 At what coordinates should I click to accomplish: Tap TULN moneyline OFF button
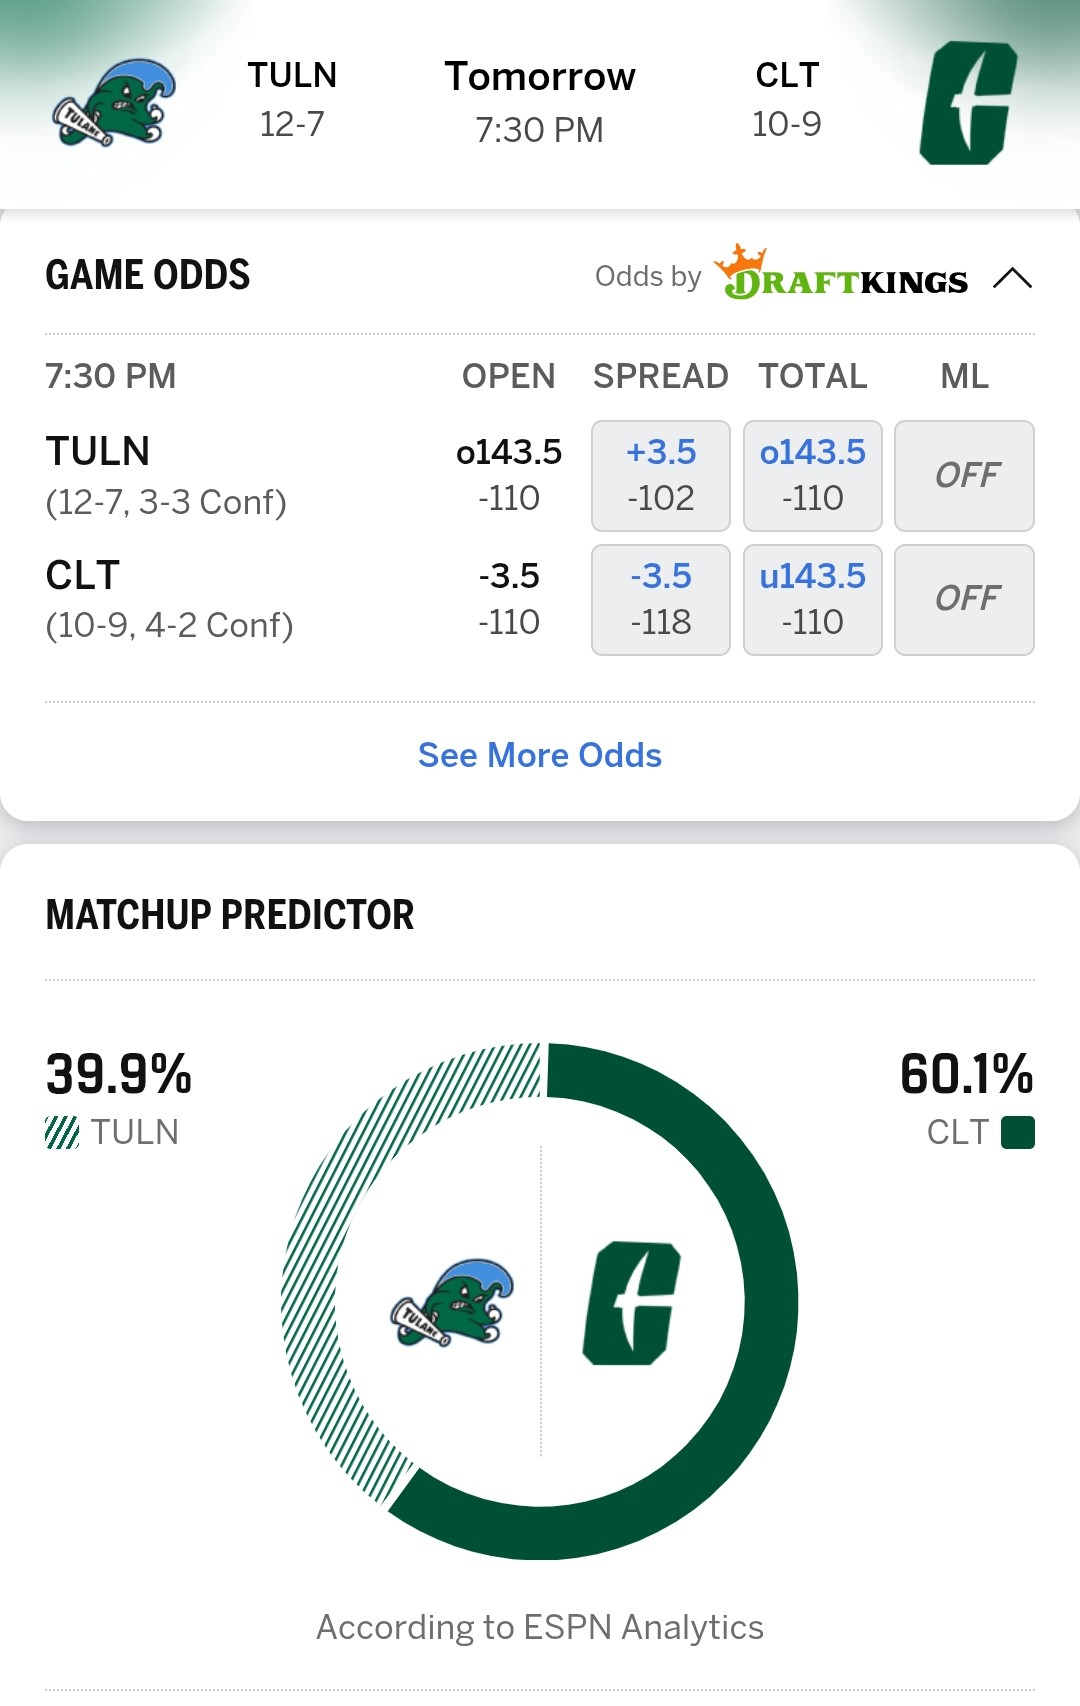(964, 475)
